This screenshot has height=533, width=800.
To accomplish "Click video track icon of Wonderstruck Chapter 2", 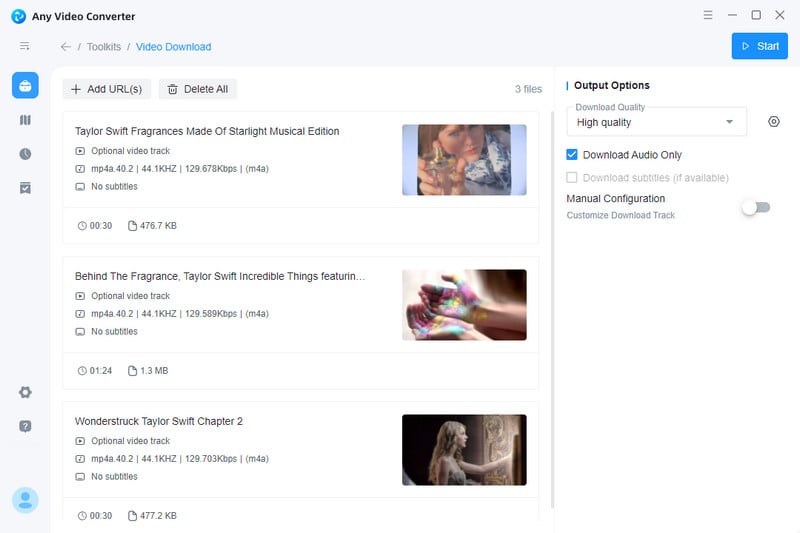I will [80, 441].
